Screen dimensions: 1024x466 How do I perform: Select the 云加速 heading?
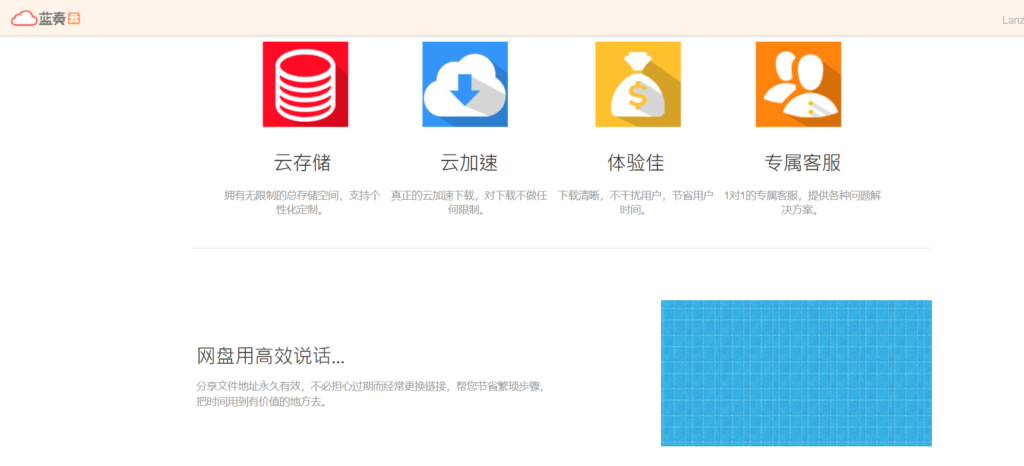click(469, 162)
